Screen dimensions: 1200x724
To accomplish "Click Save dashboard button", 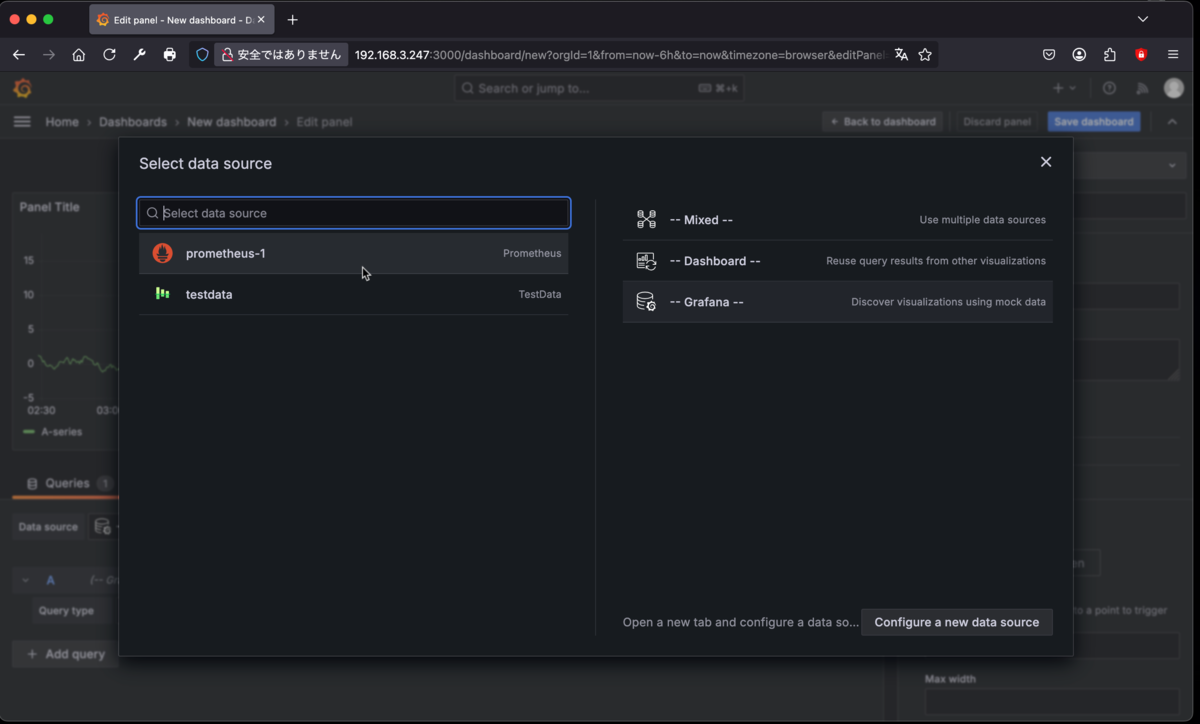I will coord(1094,122).
